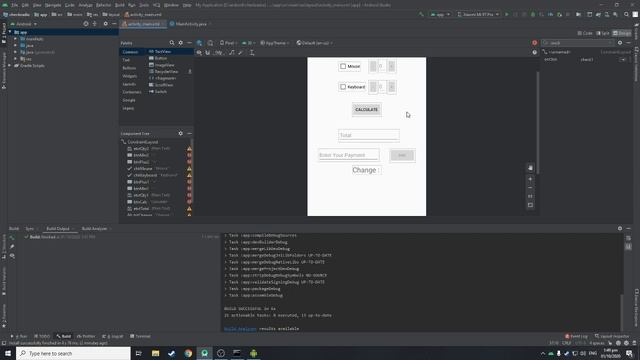Open attributes panel settings gear
The height and width of the screenshot is (360, 640).
click(620, 43)
